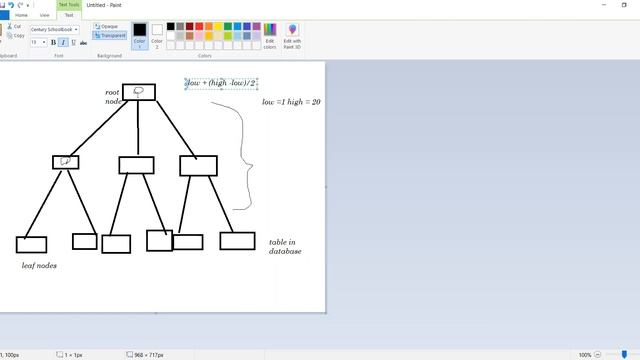
Task: Toggle Strikethrough text formatting
Action: (83, 42)
